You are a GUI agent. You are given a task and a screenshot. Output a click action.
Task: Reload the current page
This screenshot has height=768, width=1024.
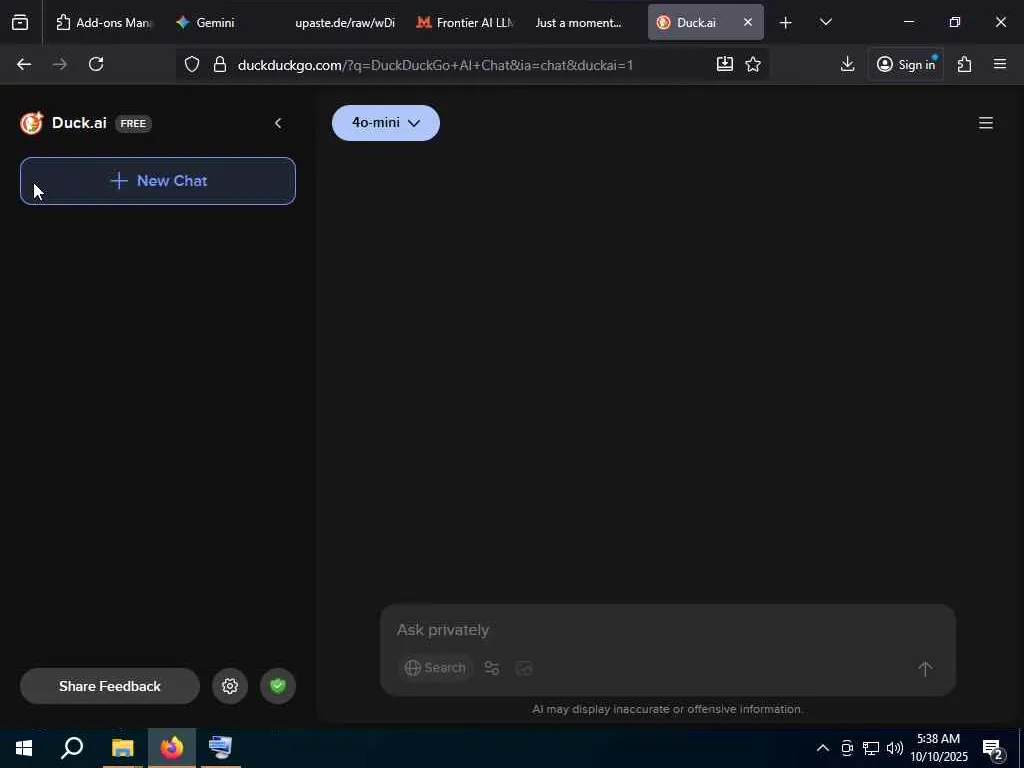point(96,64)
